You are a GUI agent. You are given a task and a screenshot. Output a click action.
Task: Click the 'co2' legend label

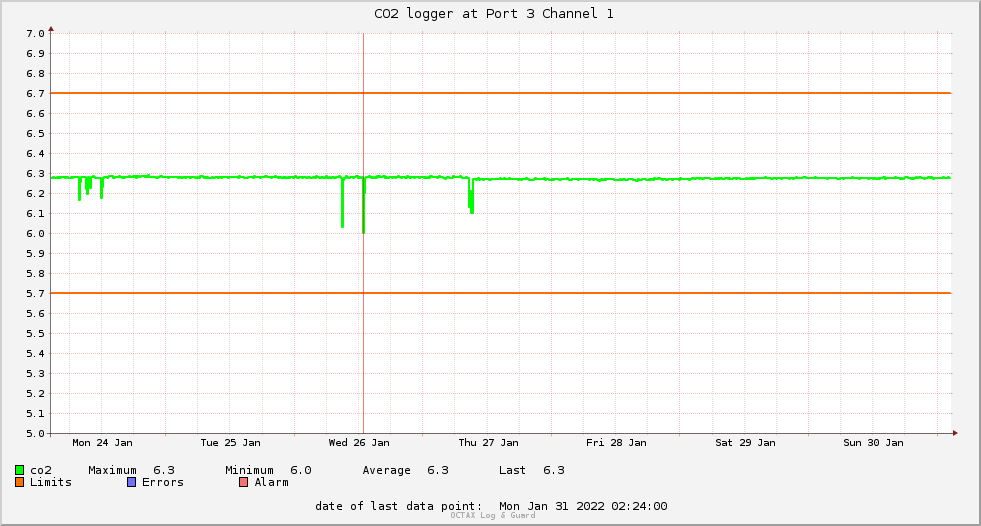[x=41, y=470]
